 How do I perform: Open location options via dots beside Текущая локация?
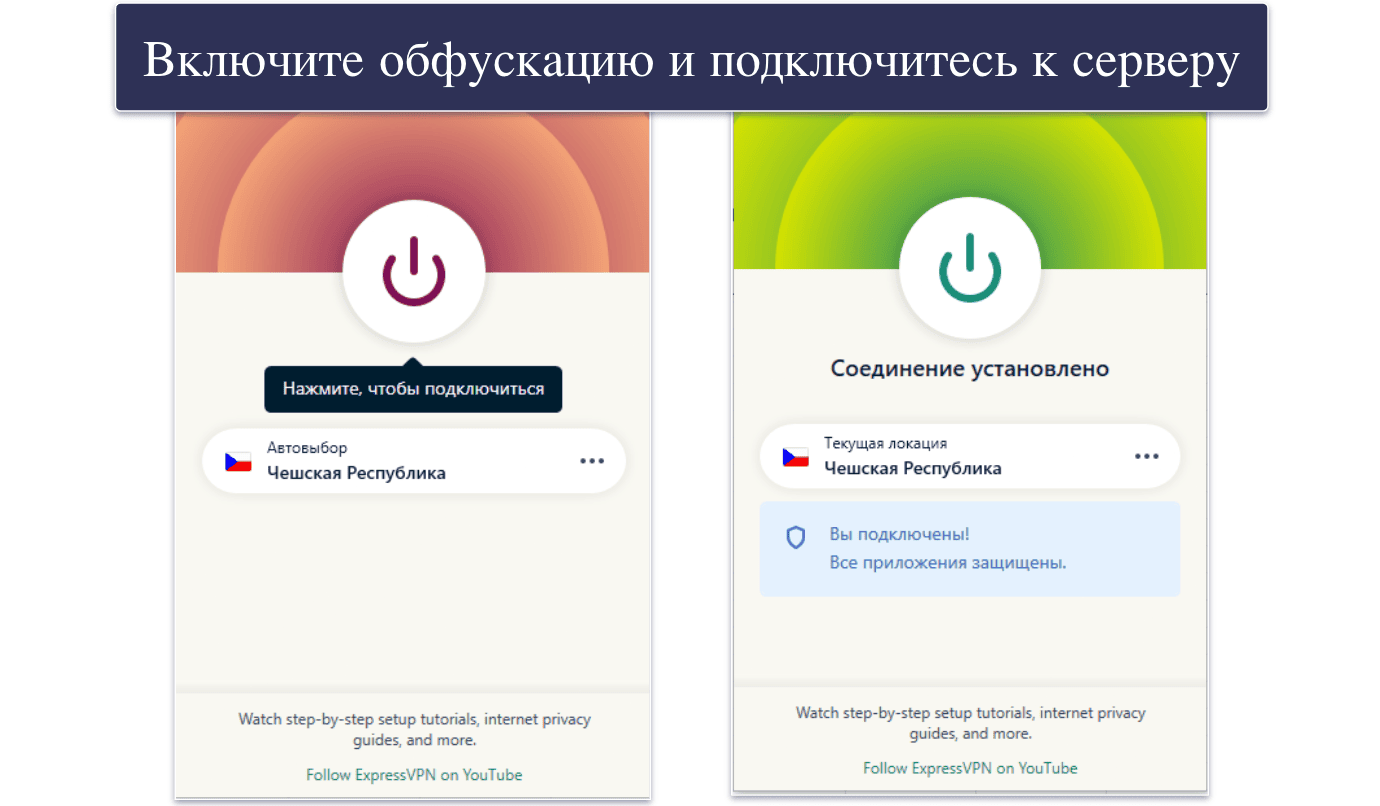(1146, 456)
